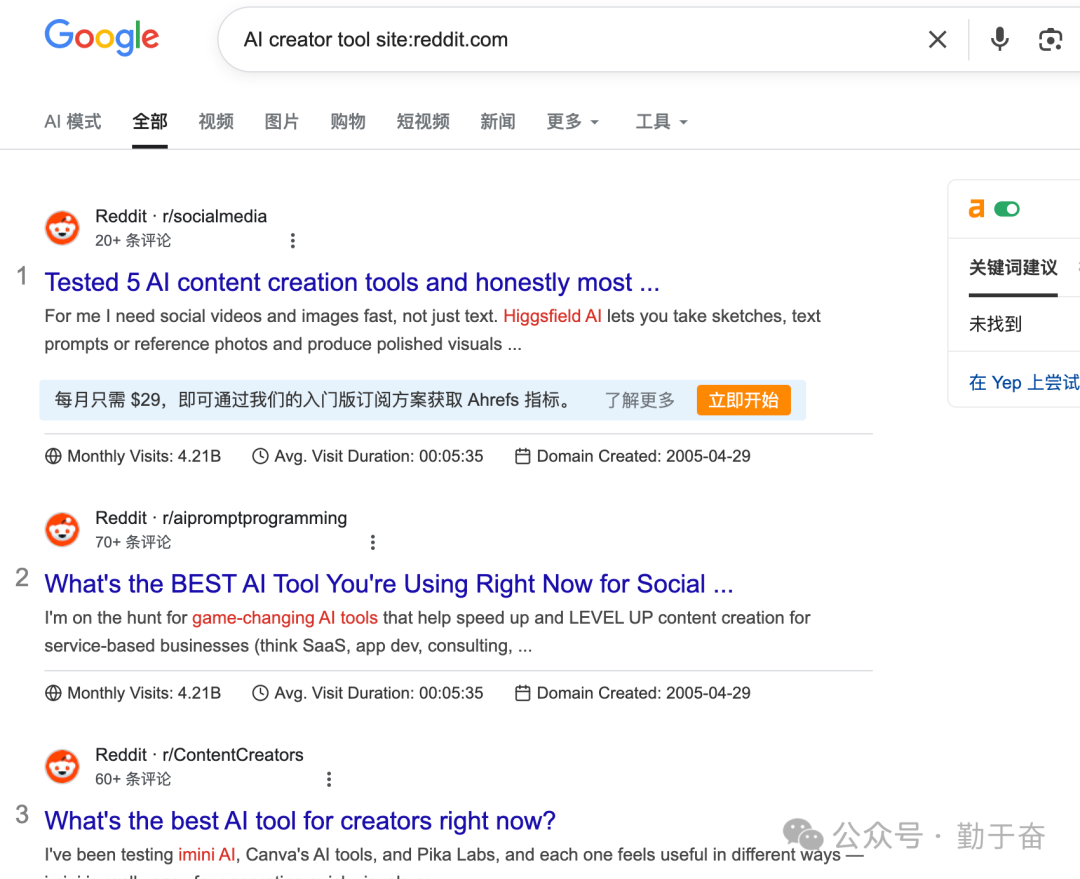Toggle the green Ahrefs switch off
This screenshot has width=1080, height=879.
tap(1007, 209)
